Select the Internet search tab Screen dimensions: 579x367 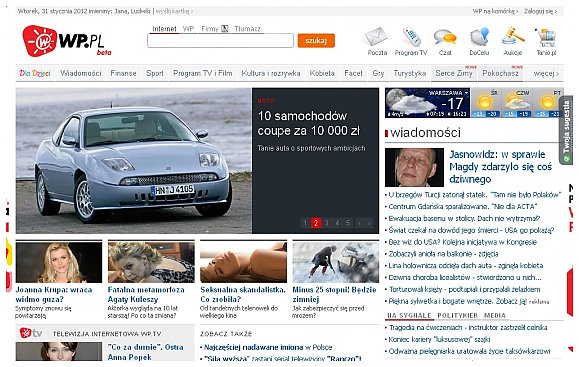[x=164, y=29]
